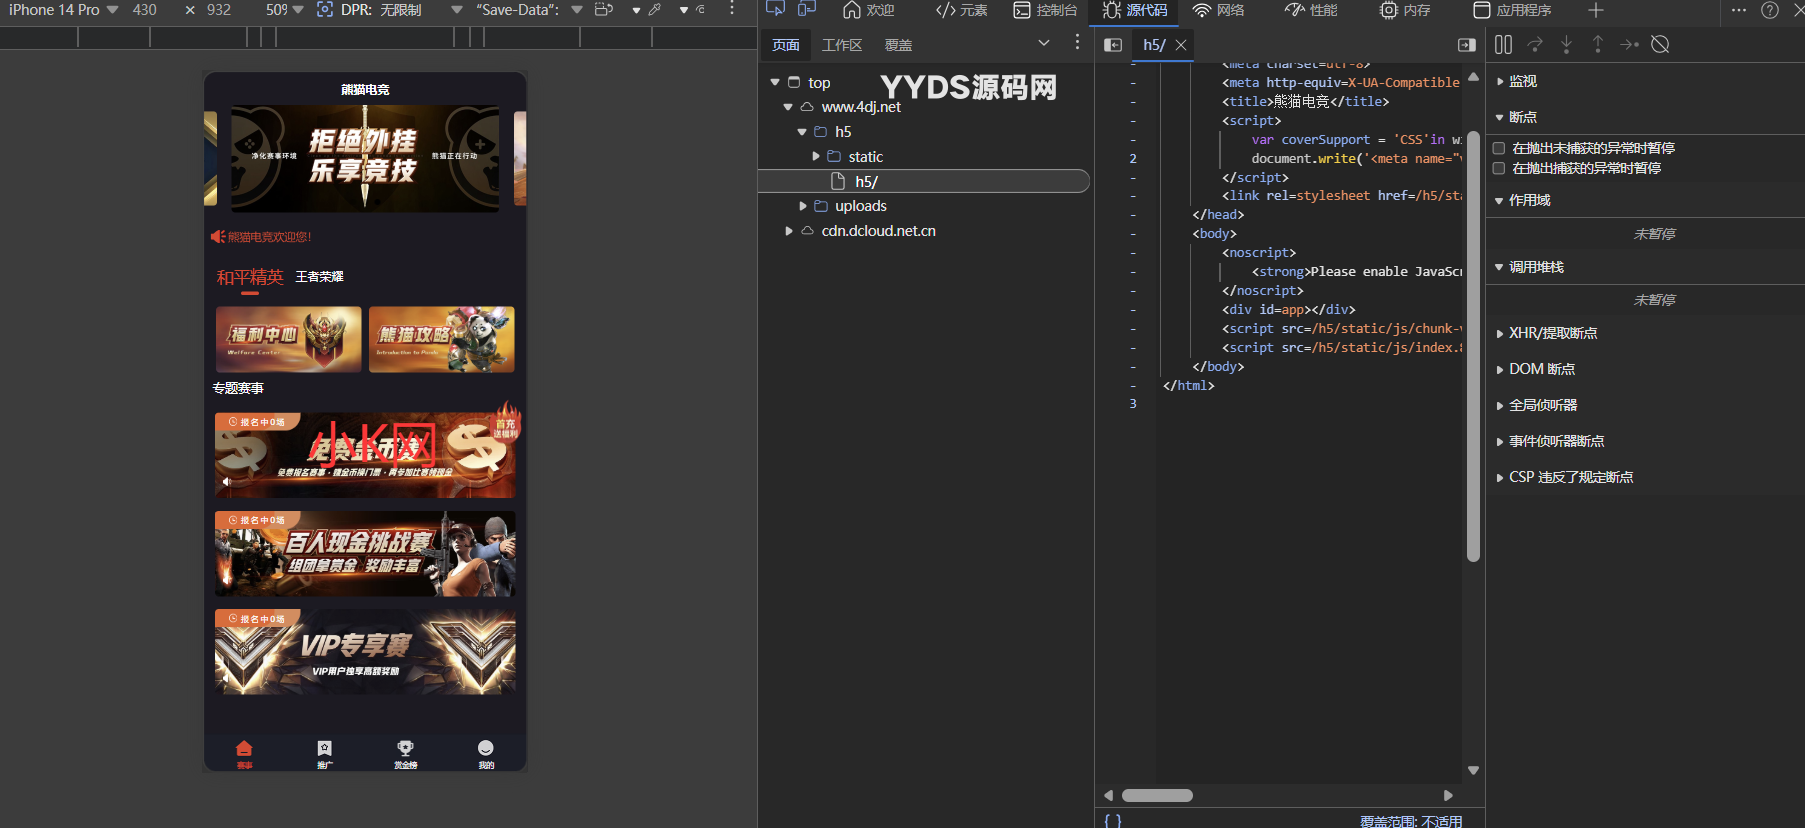Screen dimensions: 1805x828
Task: Collapse the top frame tree node
Action: pyautogui.click(x=775, y=82)
